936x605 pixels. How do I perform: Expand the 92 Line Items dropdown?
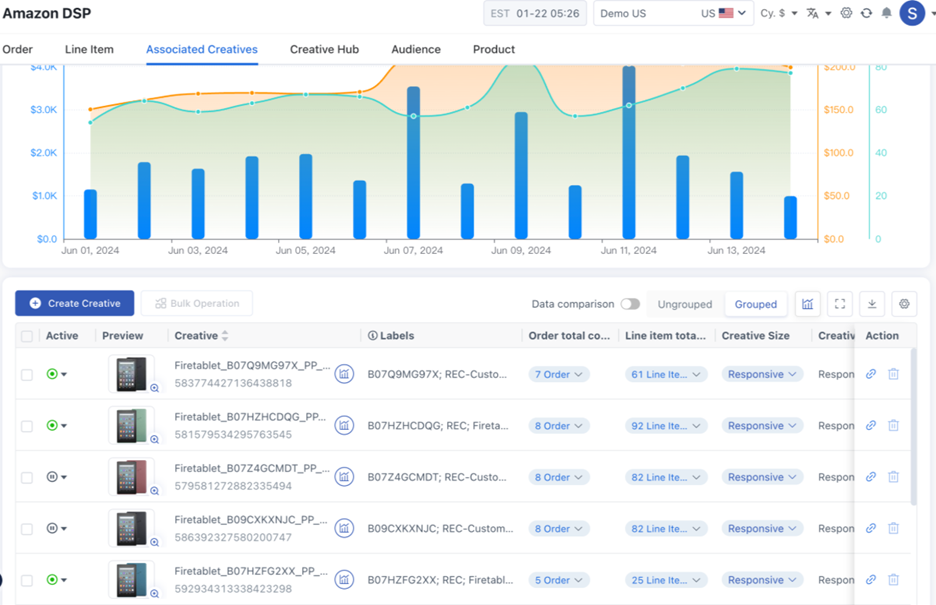point(665,426)
